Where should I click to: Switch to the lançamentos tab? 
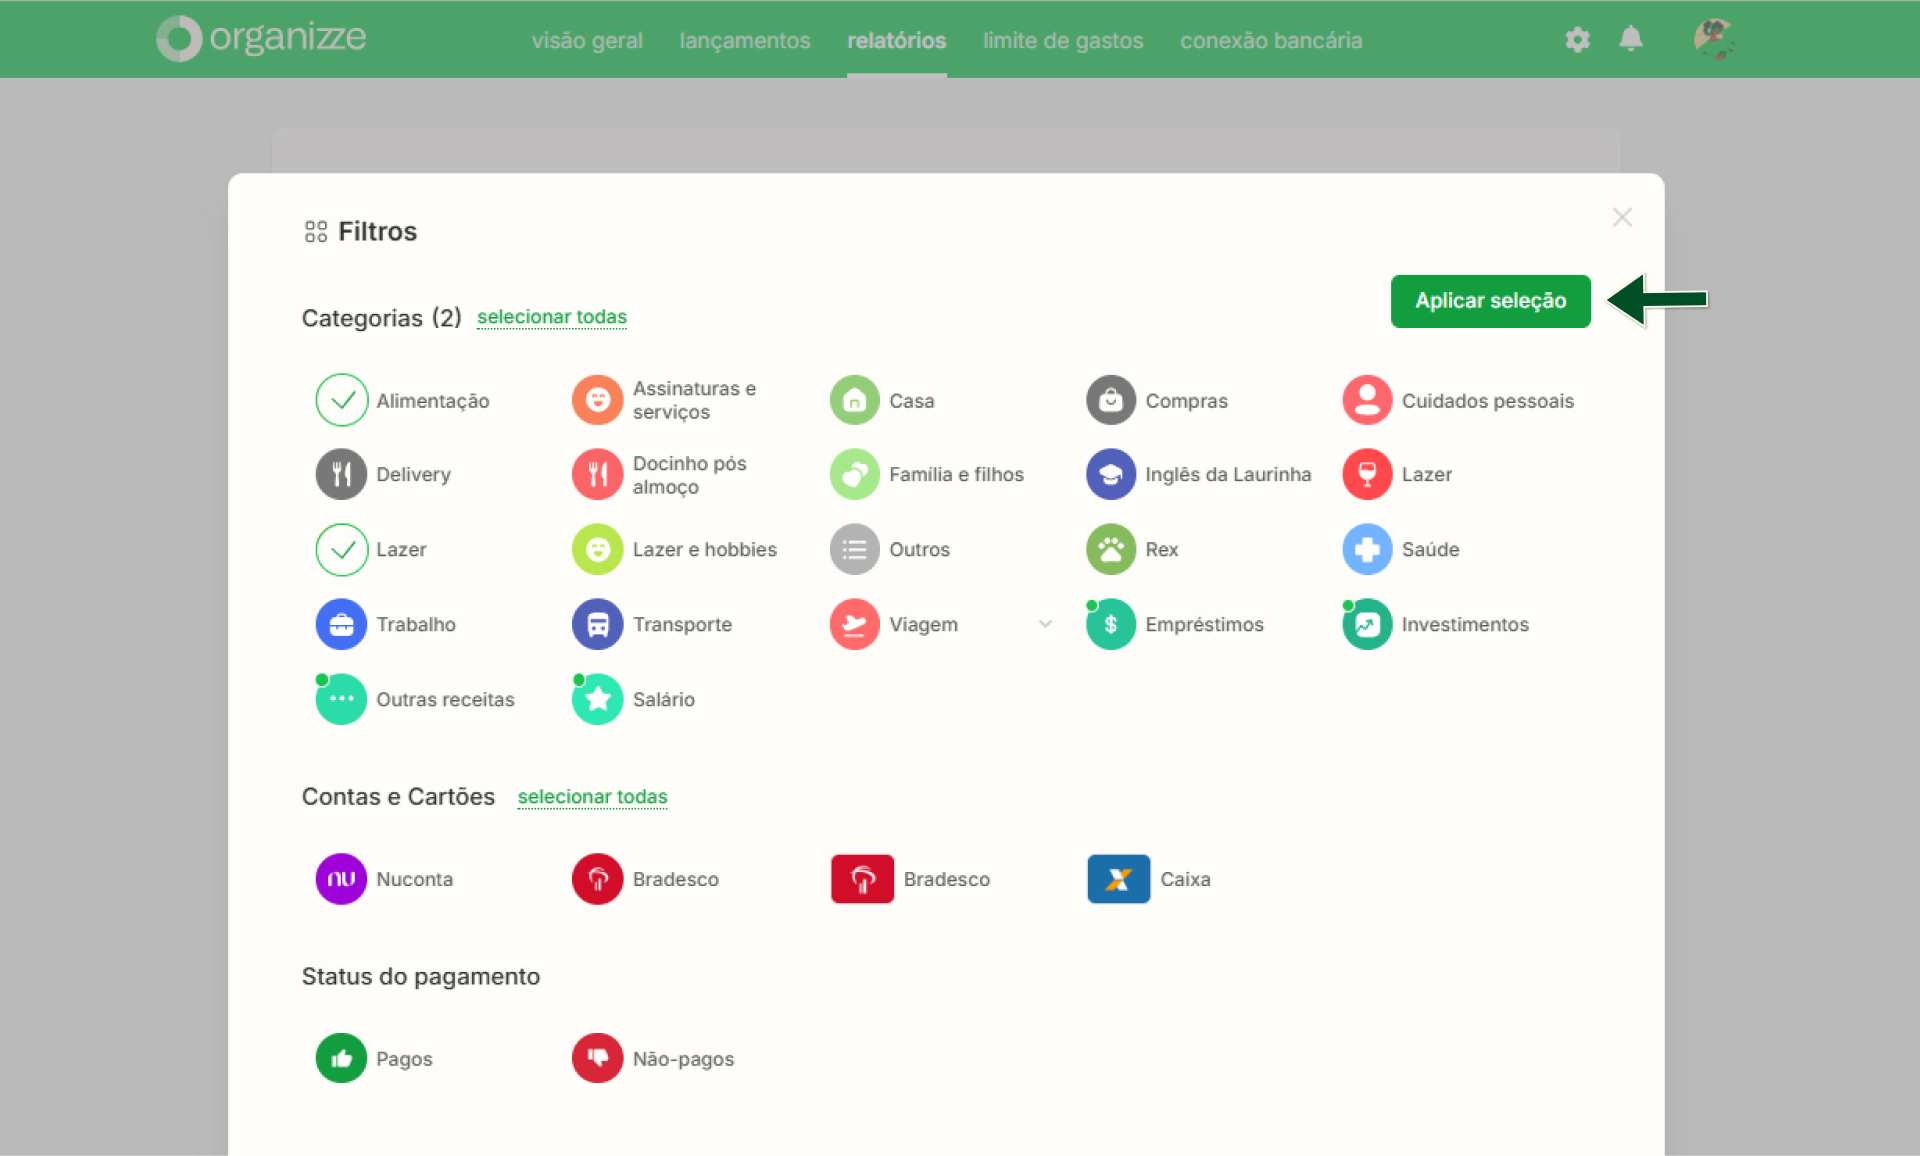pyautogui.click(x=744, y=40)
